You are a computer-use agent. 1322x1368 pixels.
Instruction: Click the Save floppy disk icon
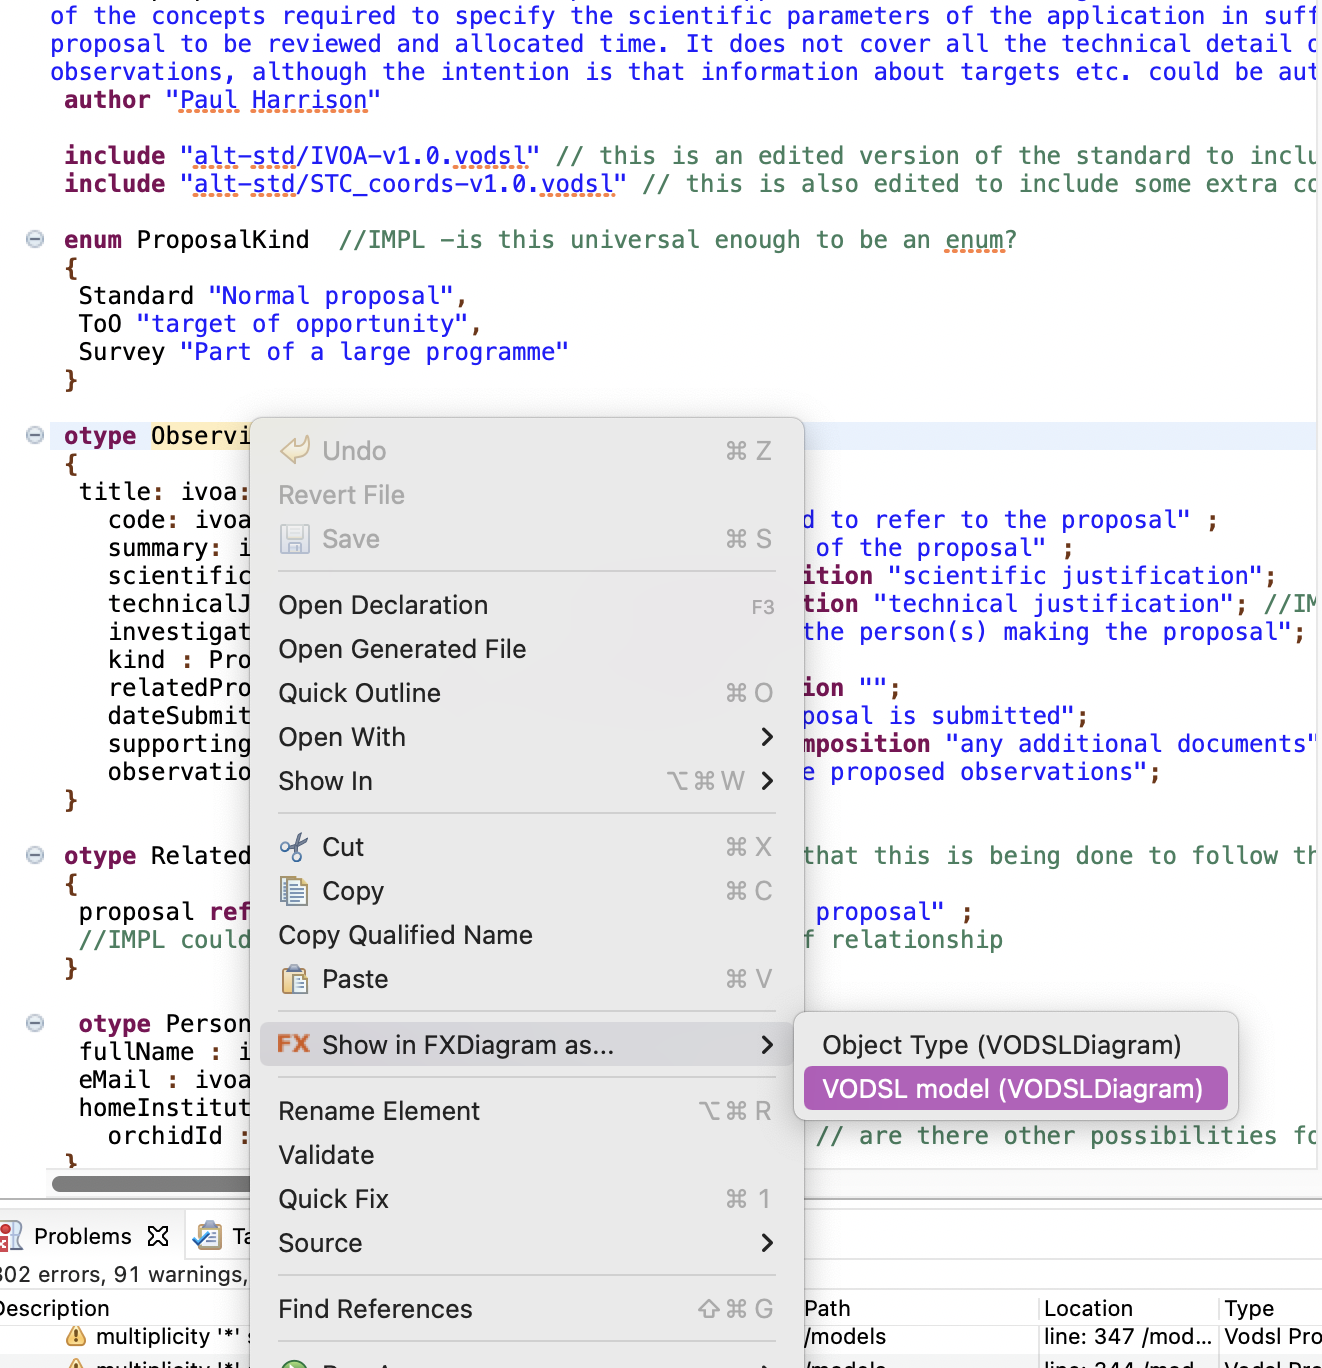[x=295, y=539]
